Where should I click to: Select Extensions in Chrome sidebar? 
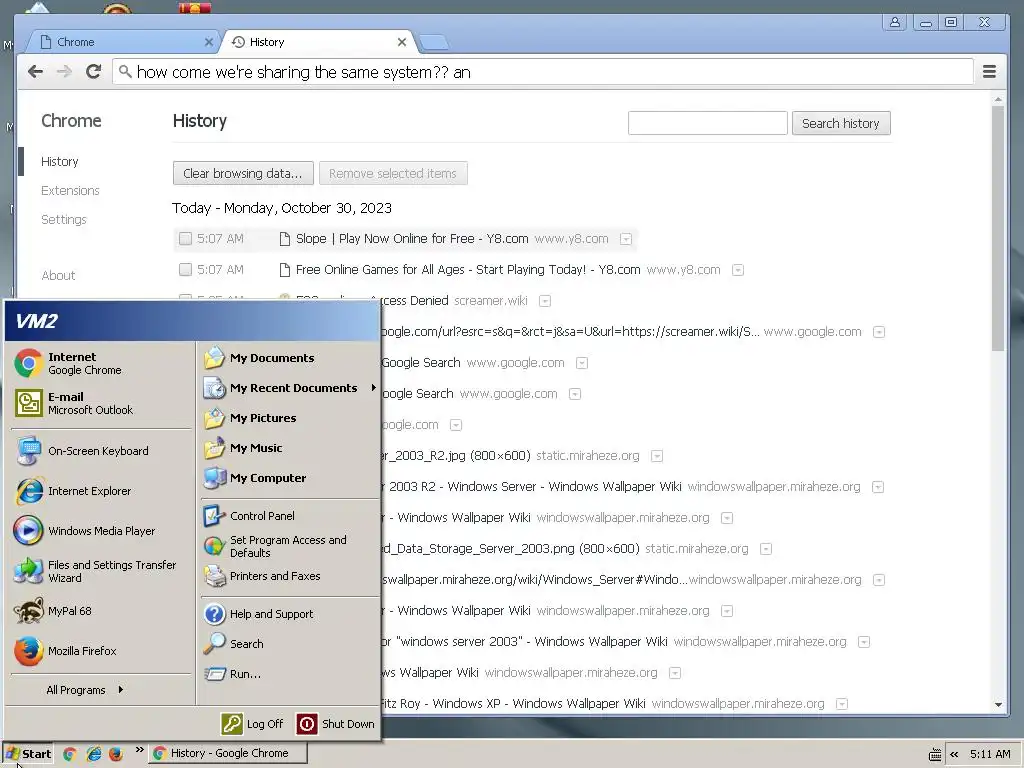[71, 191]
